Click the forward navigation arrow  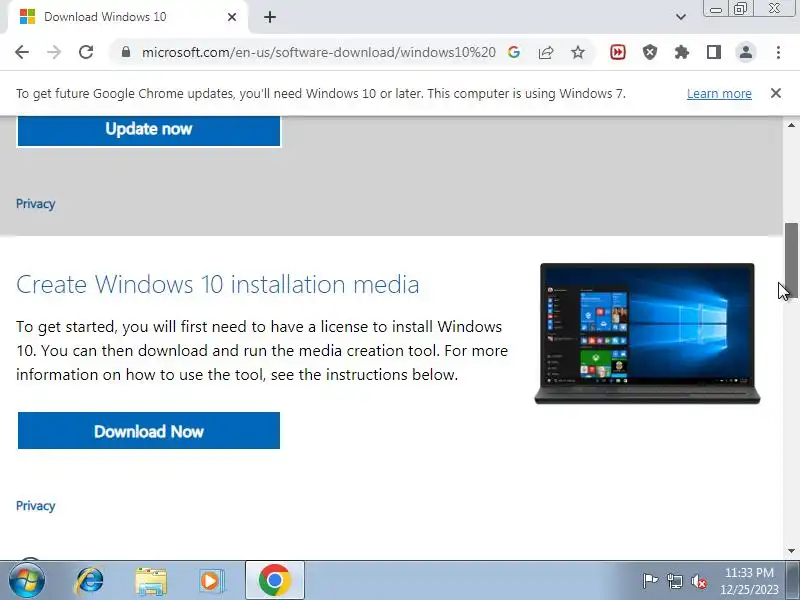point(54,52)
